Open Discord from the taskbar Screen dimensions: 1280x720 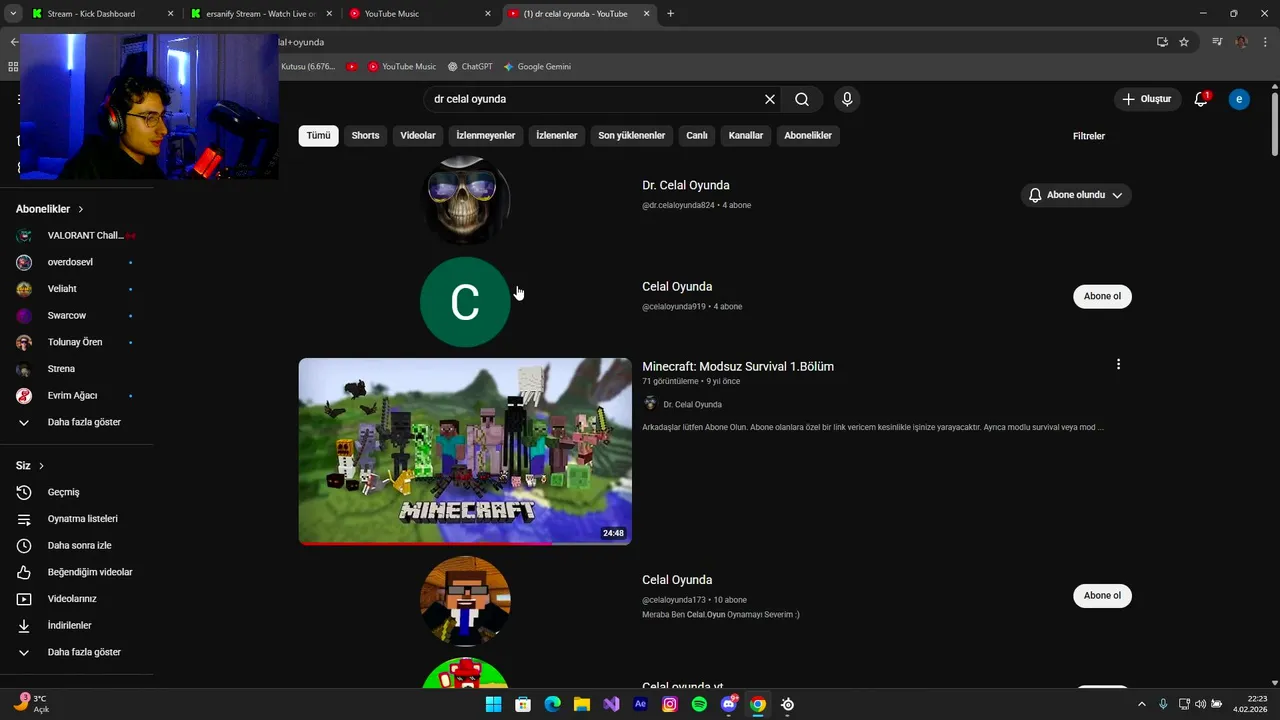click(729, 704)
